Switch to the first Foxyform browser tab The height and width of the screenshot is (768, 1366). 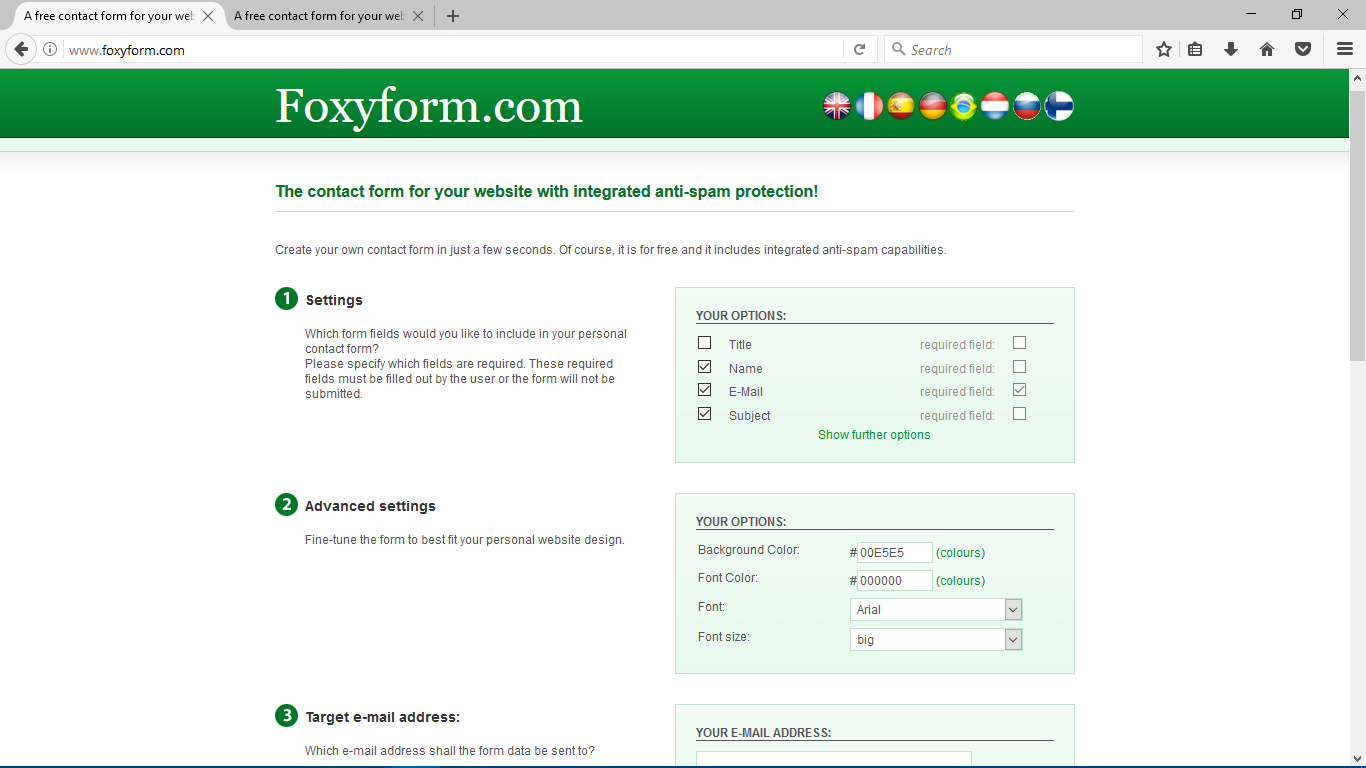click(x=110, y=16)
